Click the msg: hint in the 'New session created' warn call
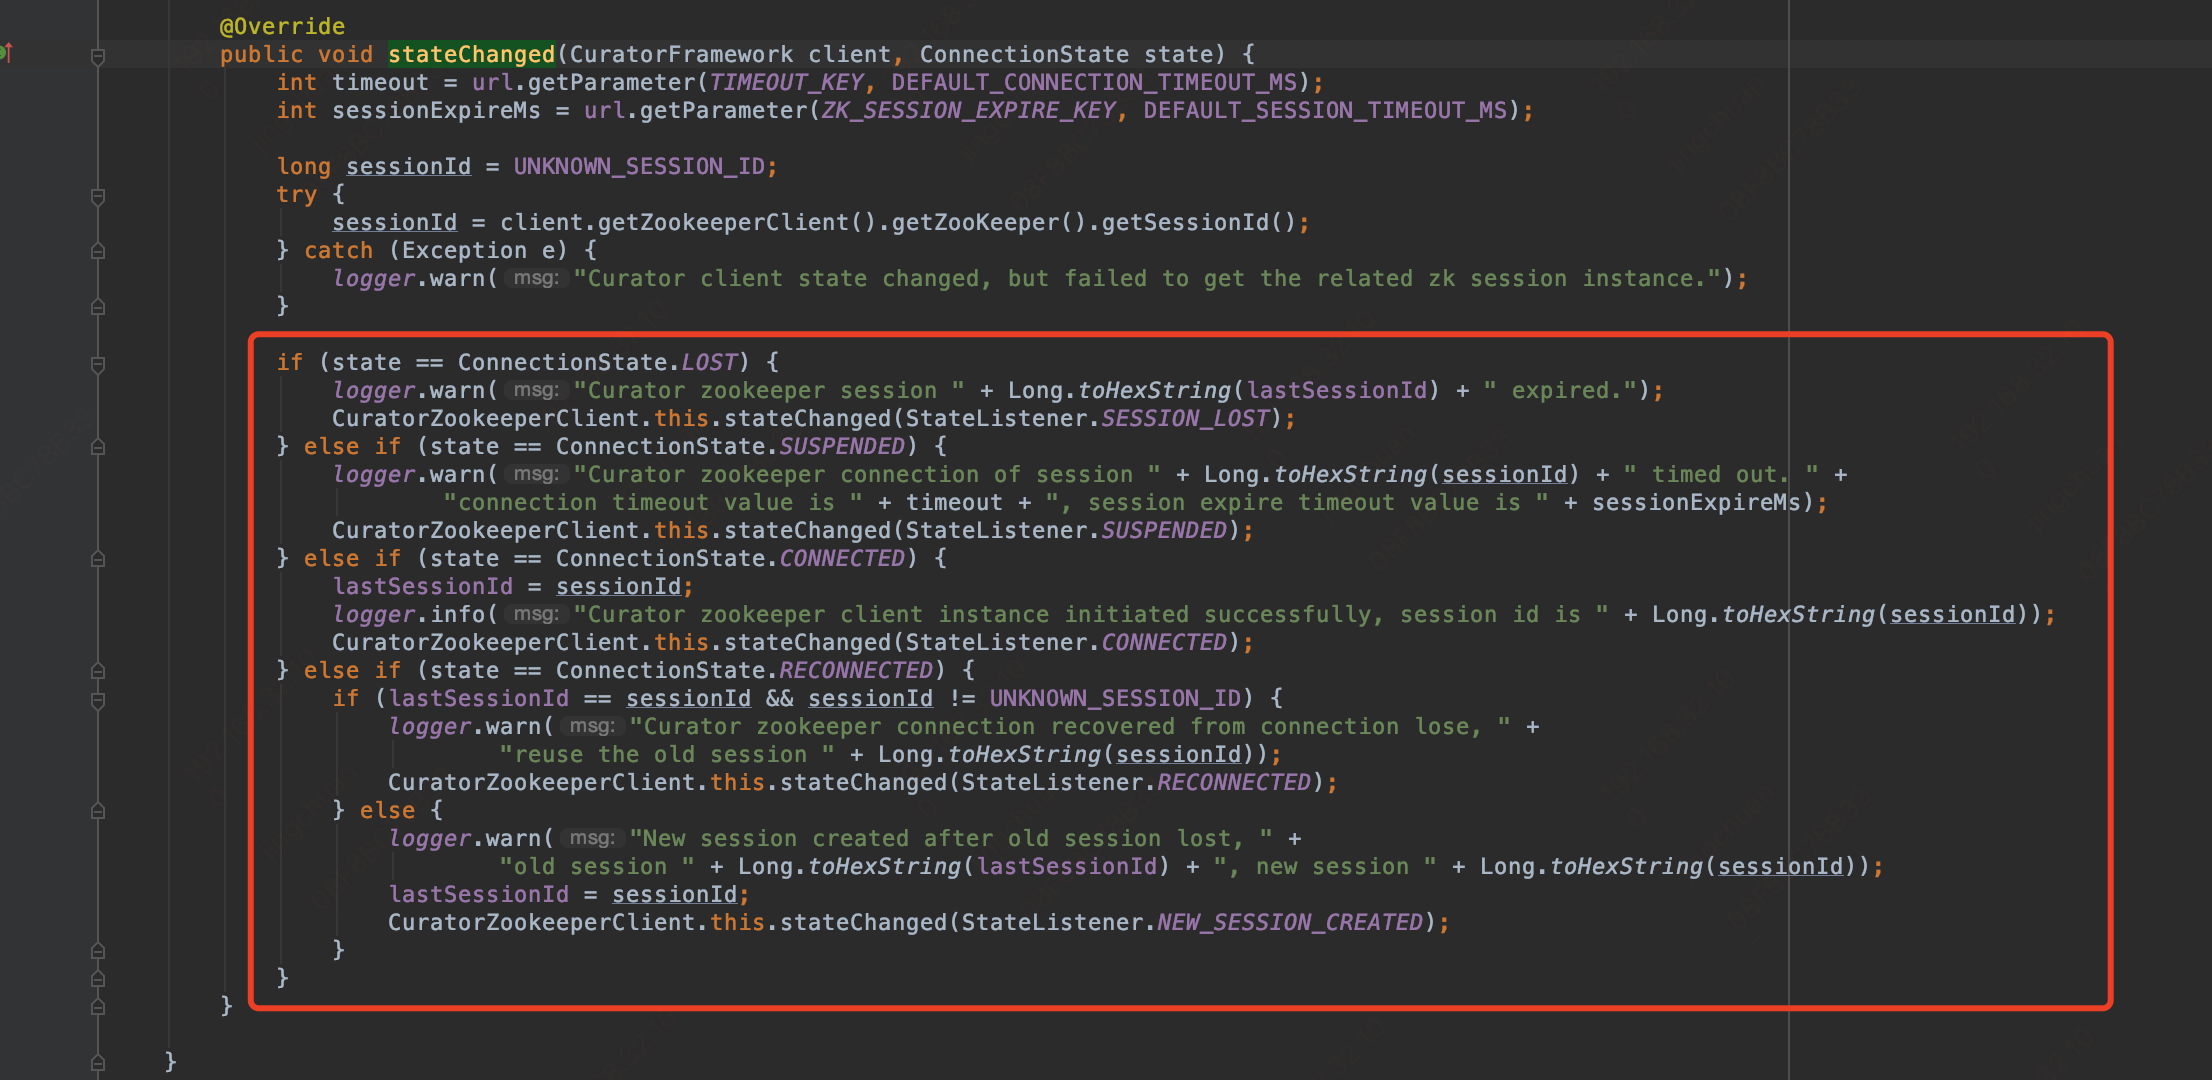 [592, 838]
